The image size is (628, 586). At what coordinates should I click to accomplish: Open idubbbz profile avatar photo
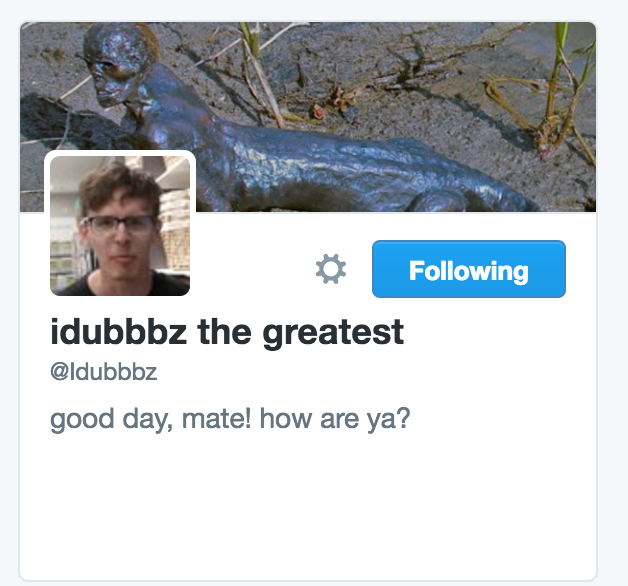coord(120,226)
